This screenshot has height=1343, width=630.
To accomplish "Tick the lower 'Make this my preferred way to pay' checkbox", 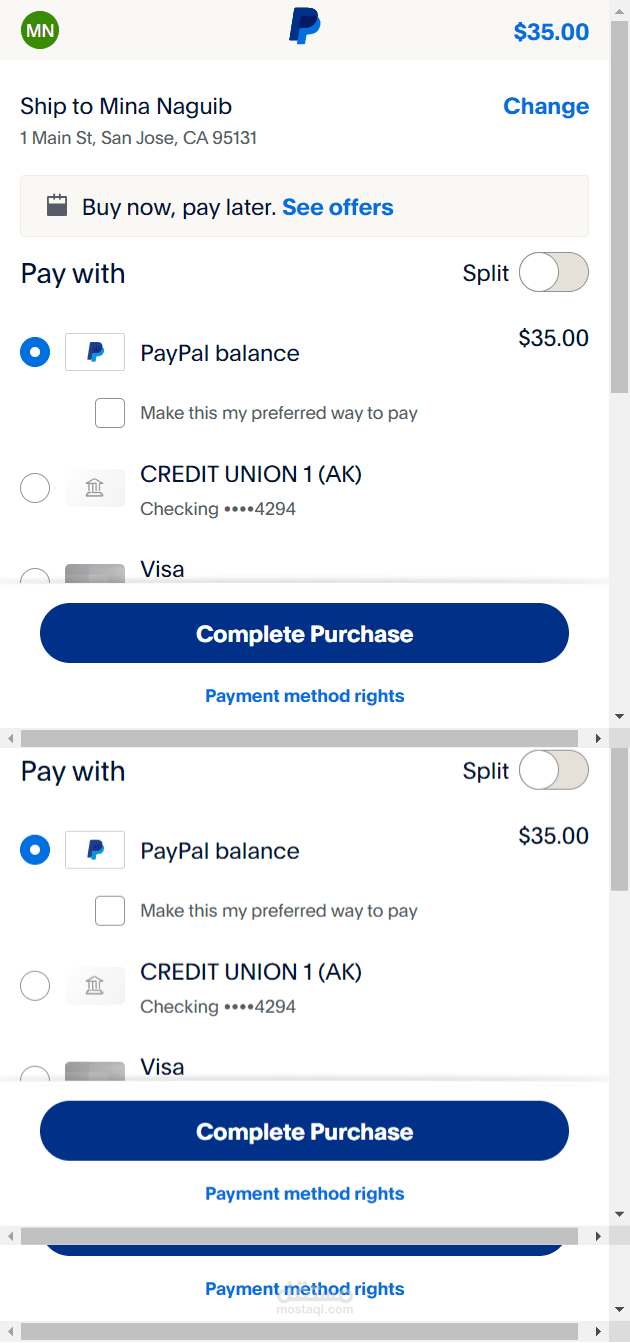I will click(110, 911).
